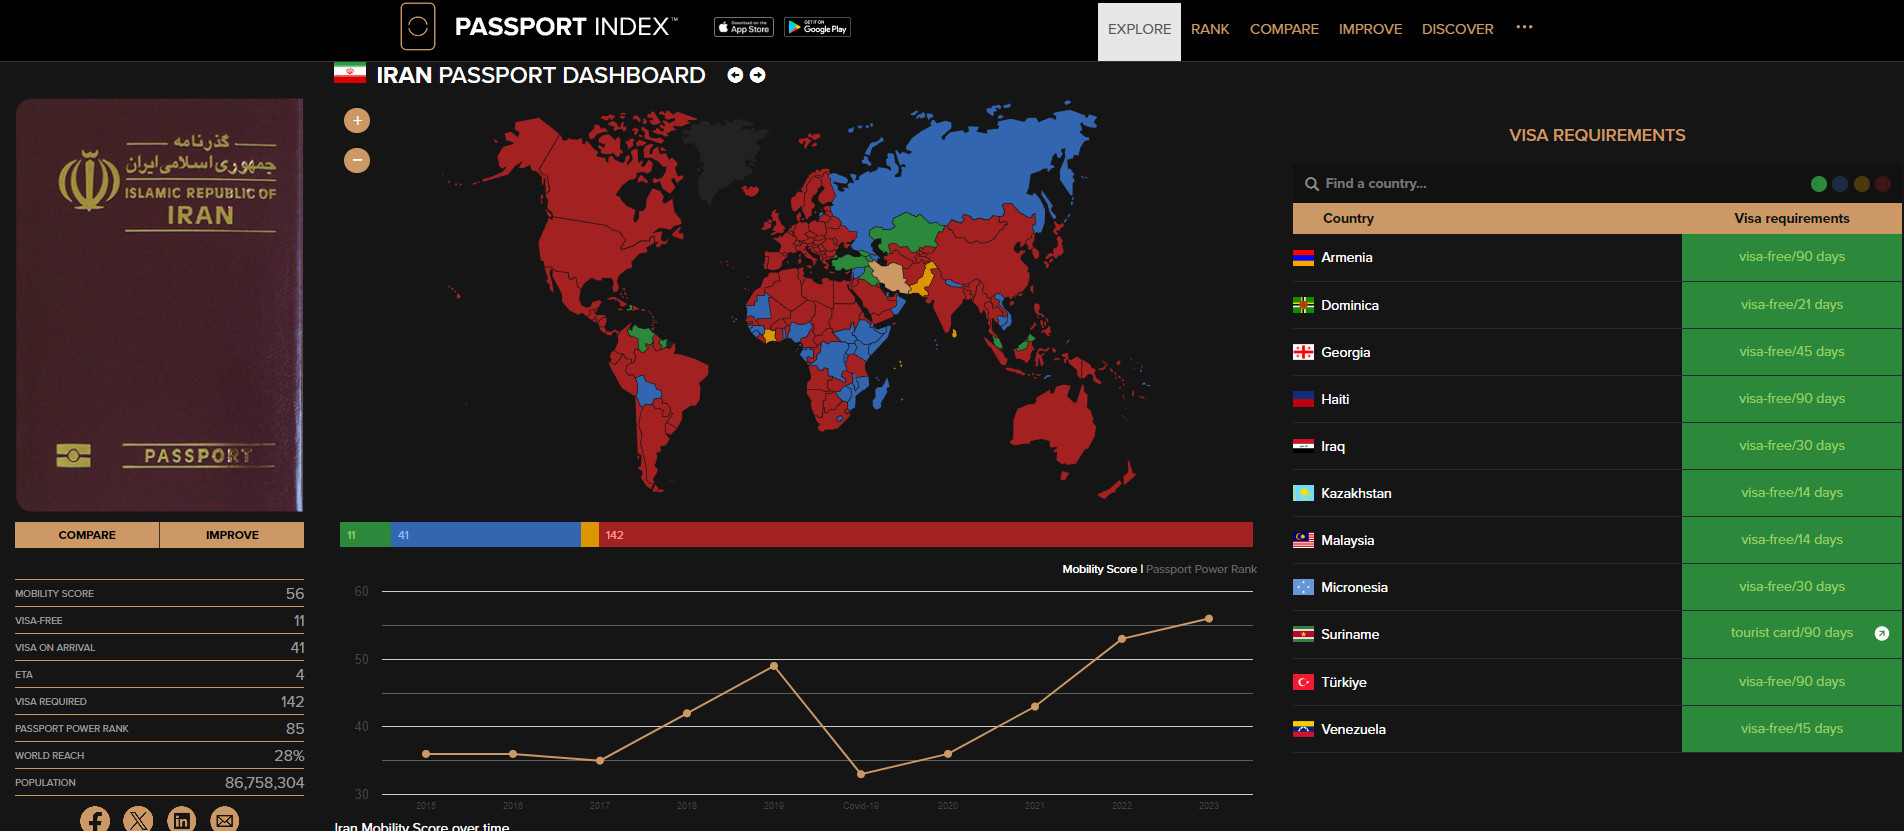Zoom out on the world map
This screenshot has width=1904, height=831.
click(357, 160)
